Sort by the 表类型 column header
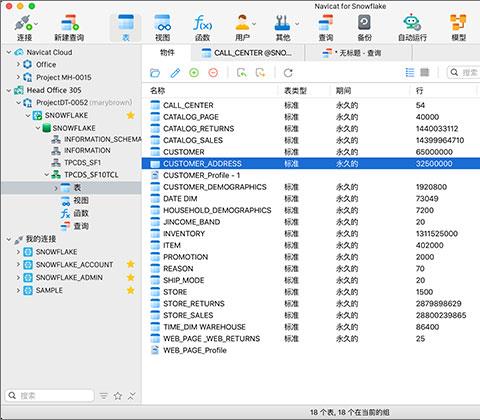 point(304,91)
